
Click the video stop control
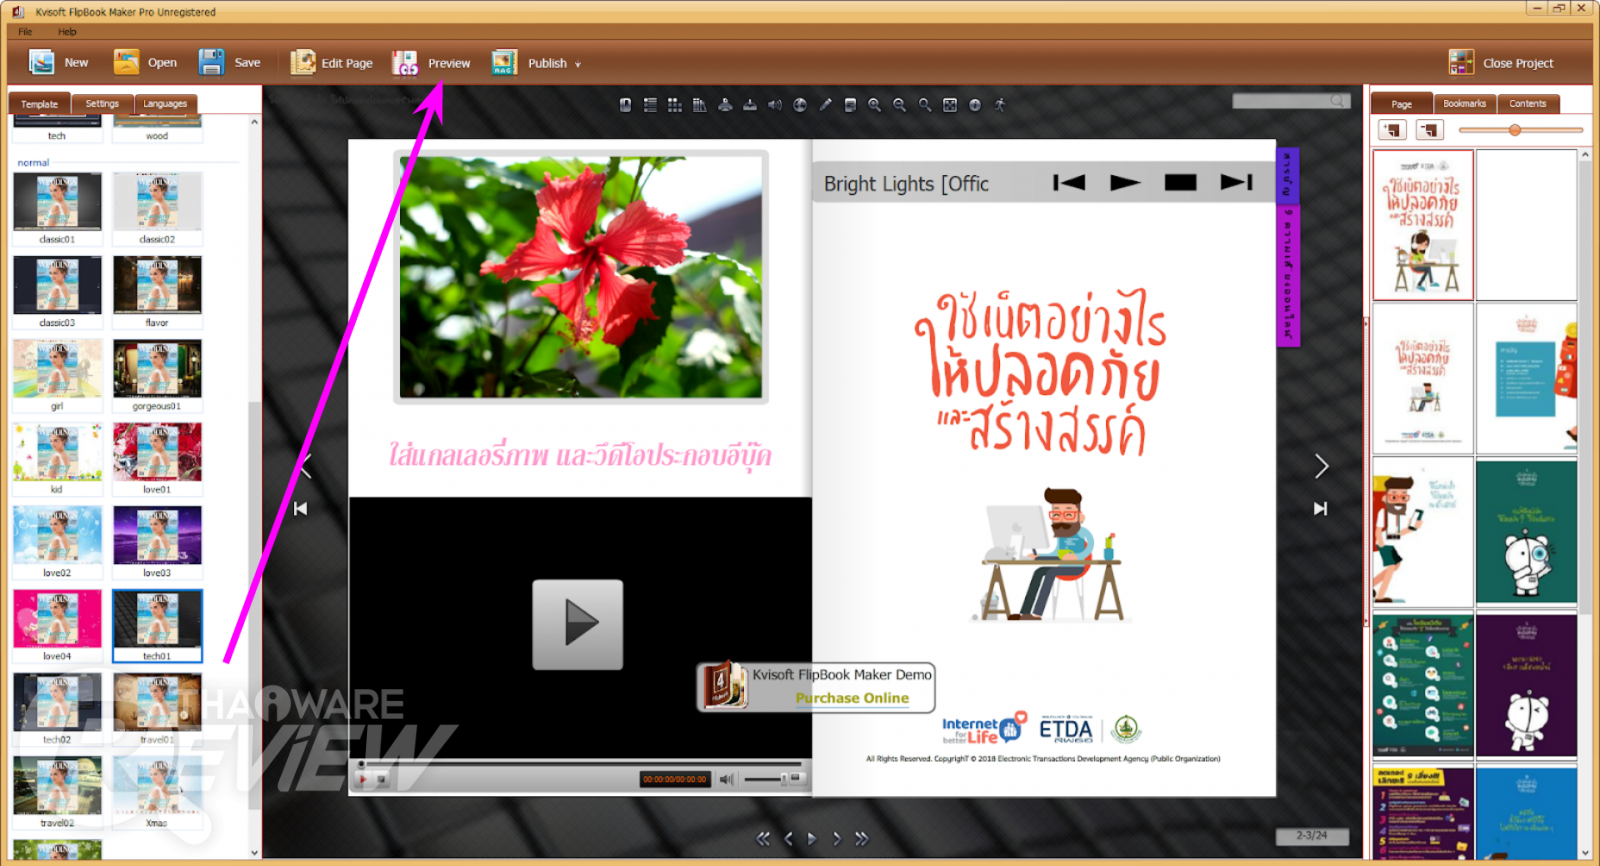(x=381, y=779)
